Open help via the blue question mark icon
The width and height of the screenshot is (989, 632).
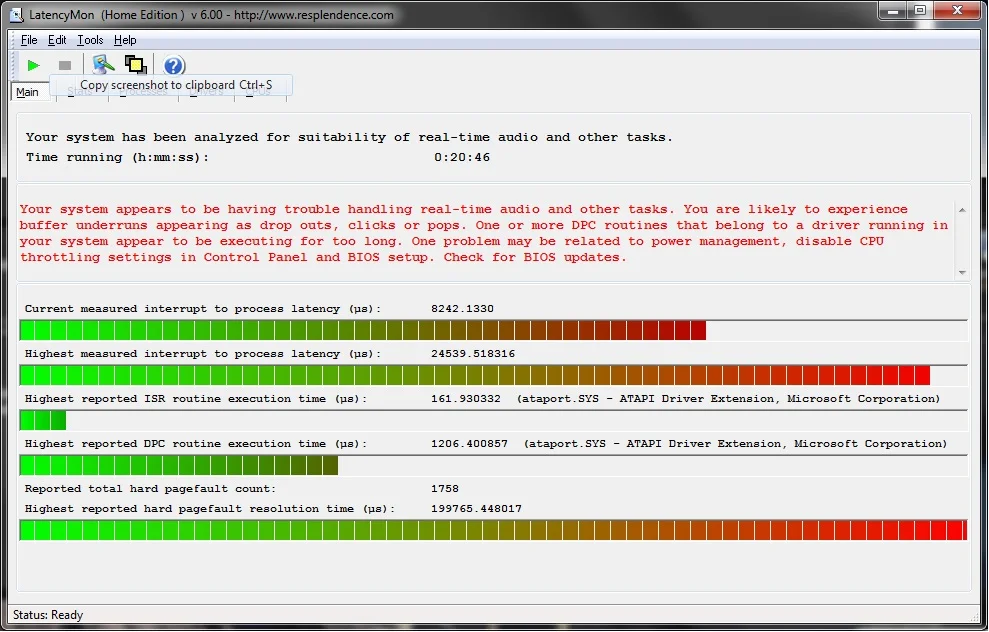point(173,65)
